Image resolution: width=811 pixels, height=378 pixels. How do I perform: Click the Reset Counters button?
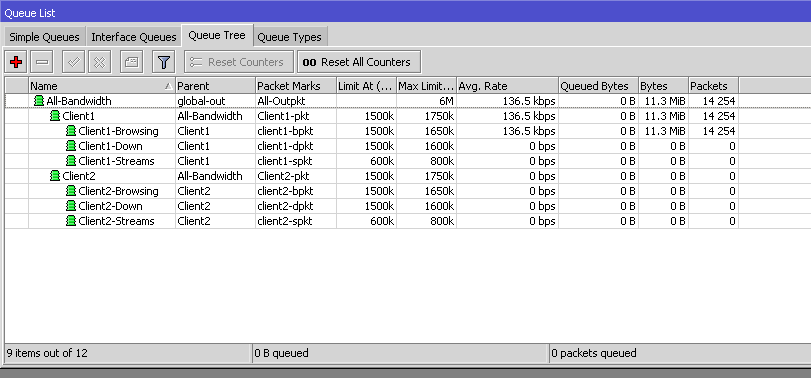(239, 62)
